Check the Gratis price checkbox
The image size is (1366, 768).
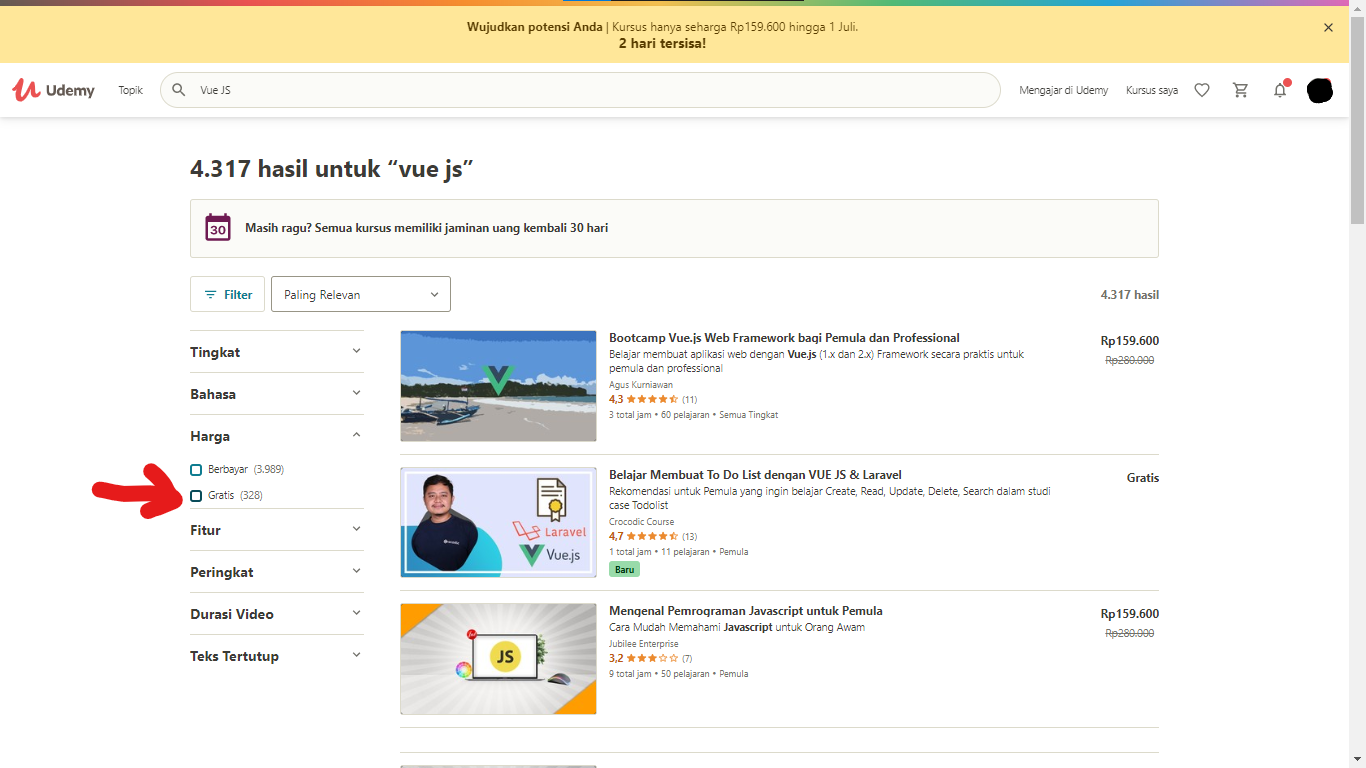pos(196,496)
